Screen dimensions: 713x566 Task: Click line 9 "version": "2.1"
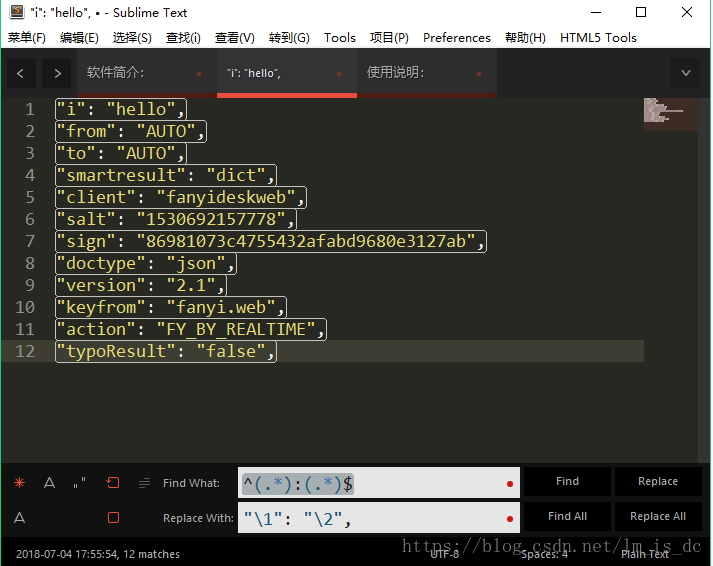coord(141,285)
